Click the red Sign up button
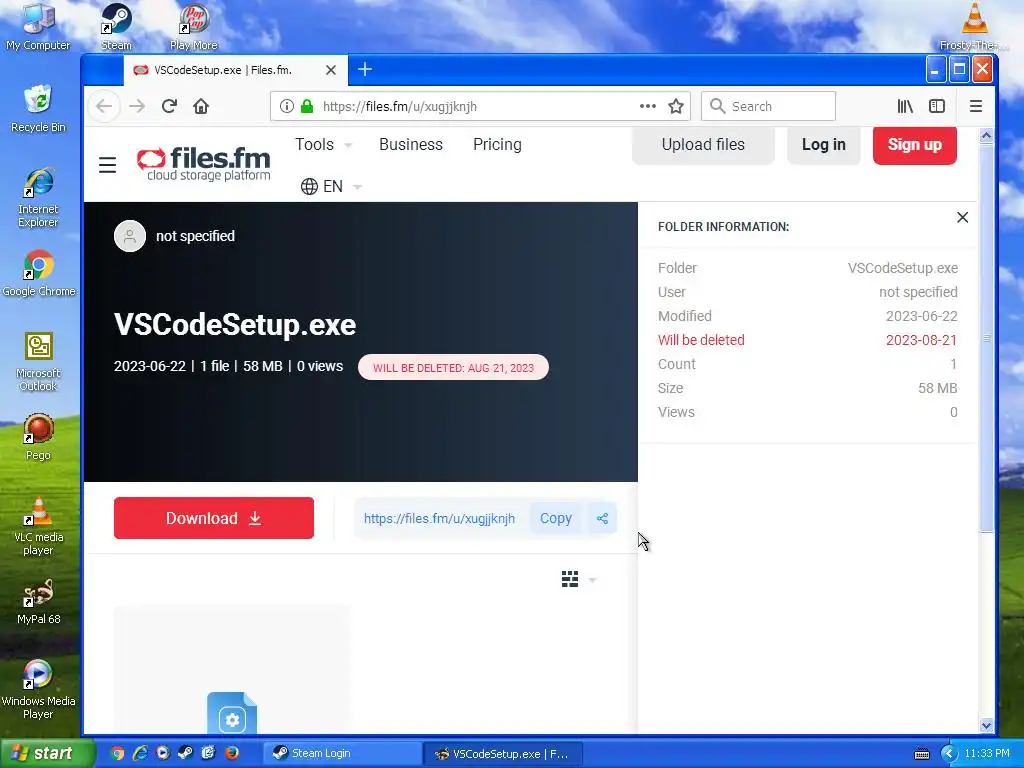Viewport: 1024px width, 768px height. [914, 145]
